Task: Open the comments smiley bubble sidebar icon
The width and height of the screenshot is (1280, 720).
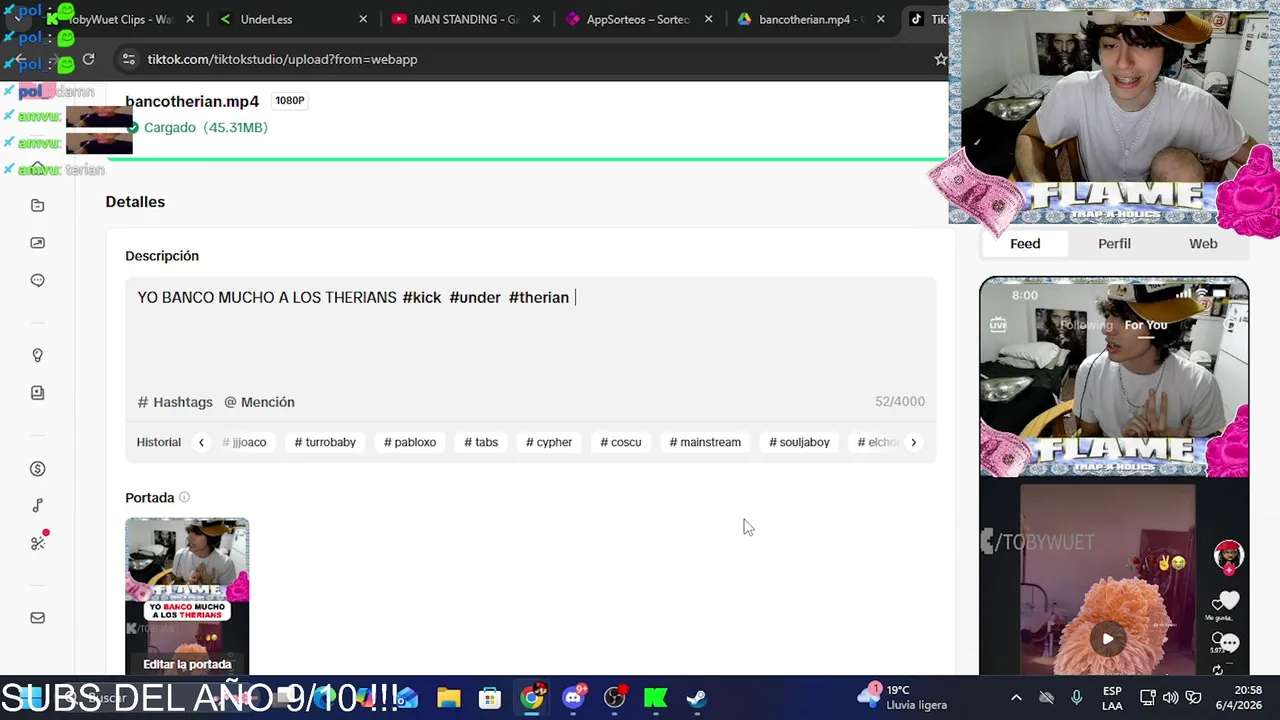Action: tap(38, 281)
